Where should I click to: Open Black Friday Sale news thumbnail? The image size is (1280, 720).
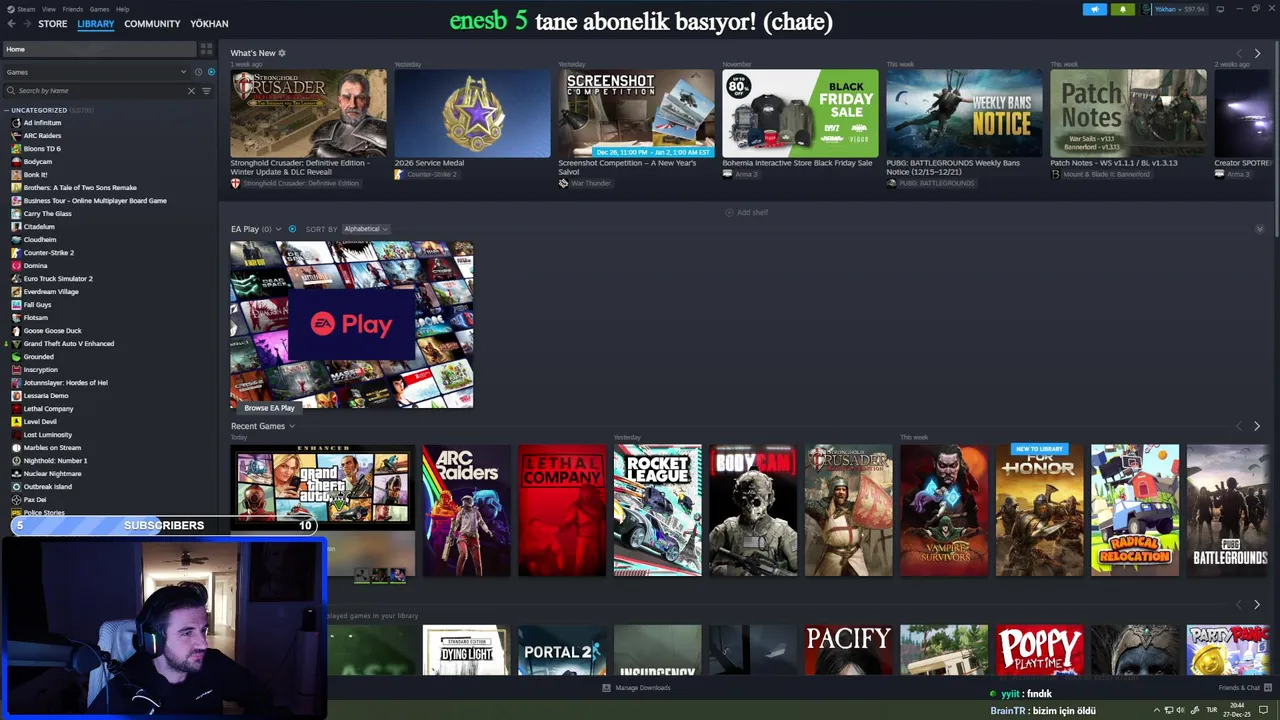tap(800, 114)
